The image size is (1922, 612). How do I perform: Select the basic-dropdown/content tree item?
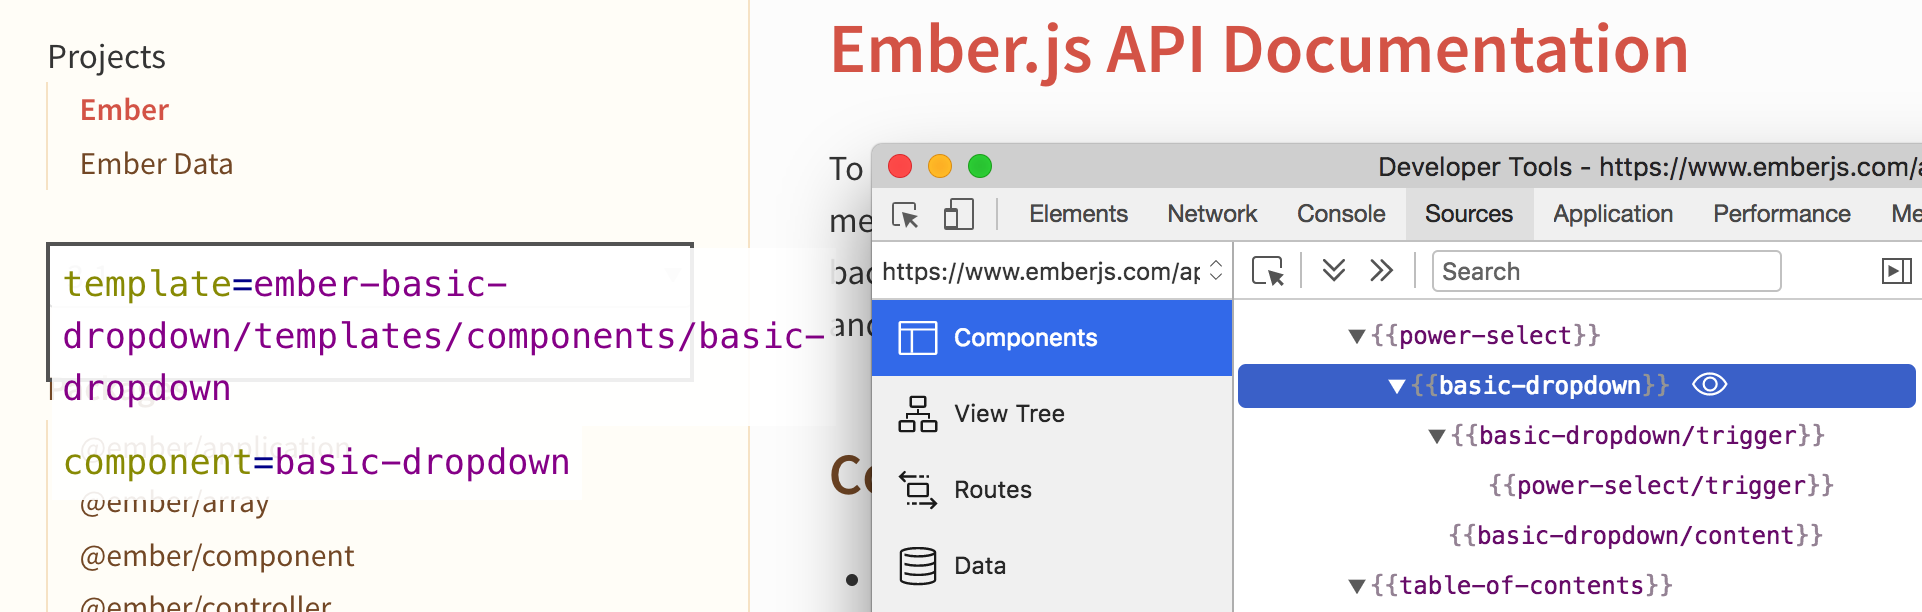point(1635,536)
